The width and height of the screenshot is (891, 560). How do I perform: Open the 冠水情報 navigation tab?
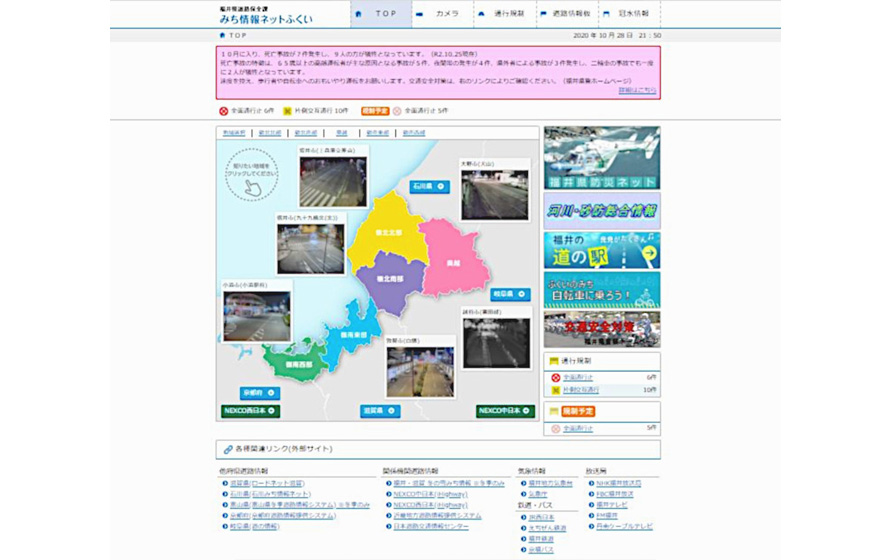(629, 14)
